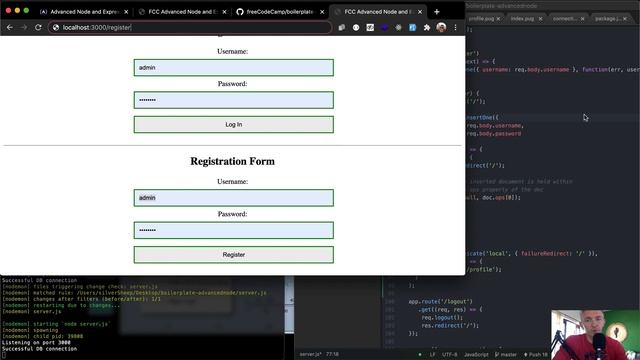Click the site info globe icon
640x360 pixels.
click(56, 27)
